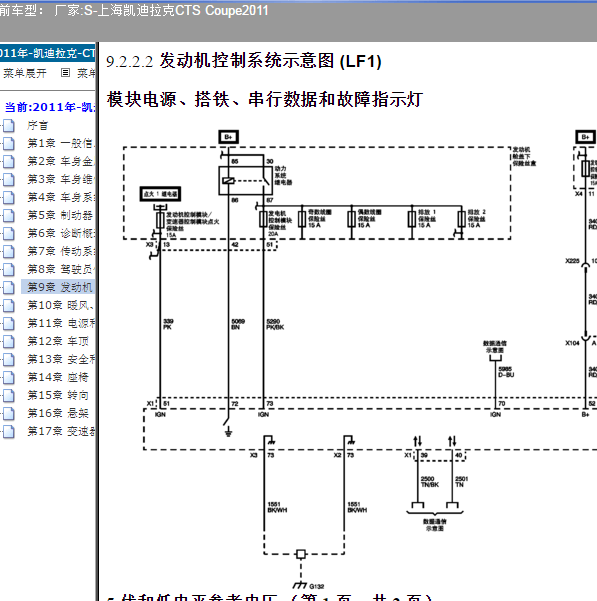Open 第13章 安全 chapter
The height and width of the screenshot is (601, 597).
tap(61, 359)
